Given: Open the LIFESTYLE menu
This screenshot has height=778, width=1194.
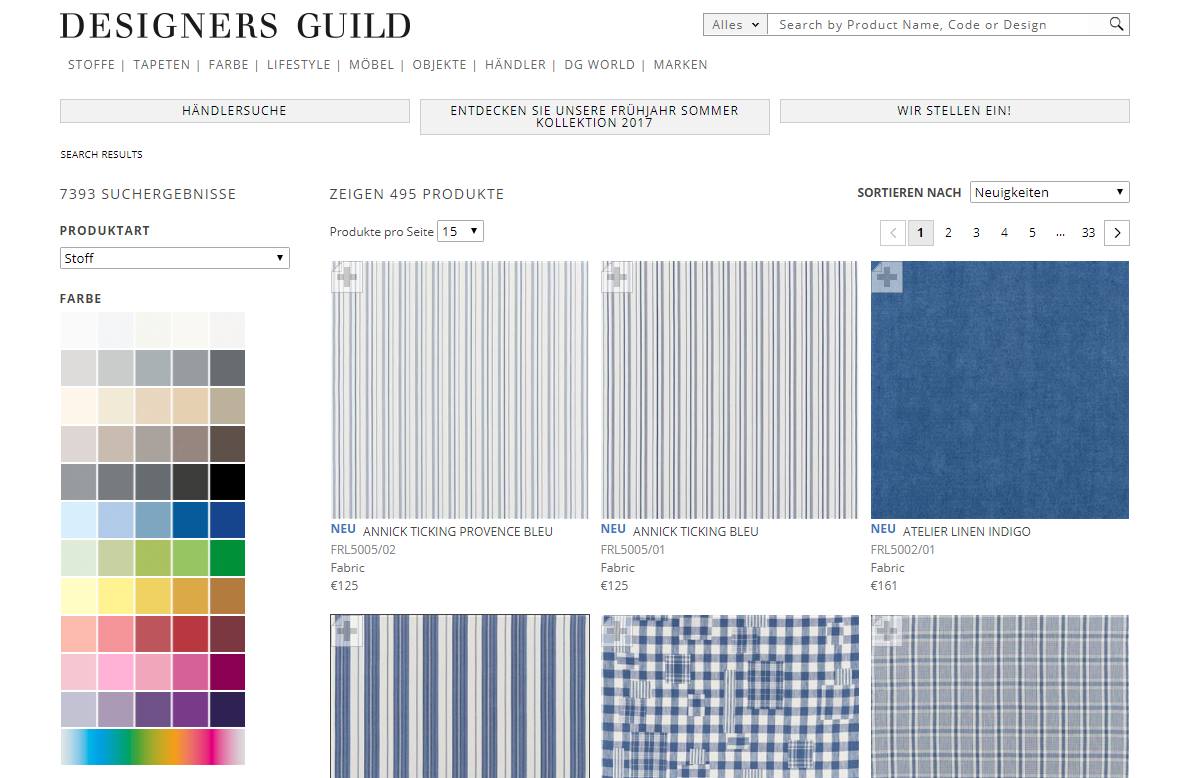Looking at the screenshot, I should (x=298, y=65).
